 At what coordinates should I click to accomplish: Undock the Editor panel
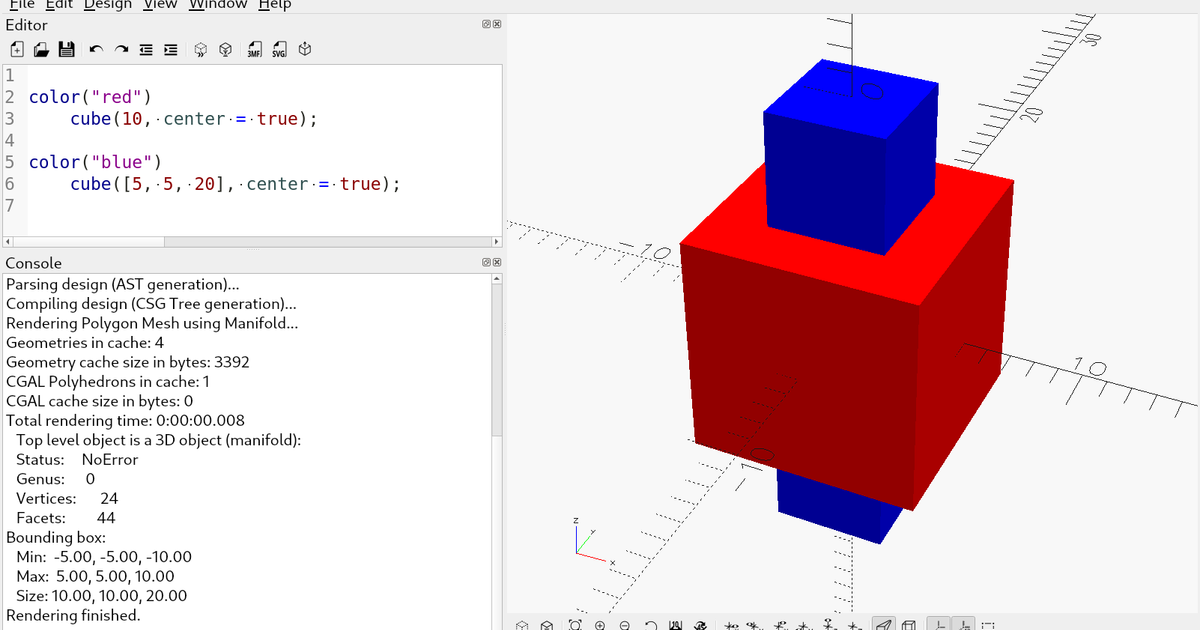click(485, 23)
